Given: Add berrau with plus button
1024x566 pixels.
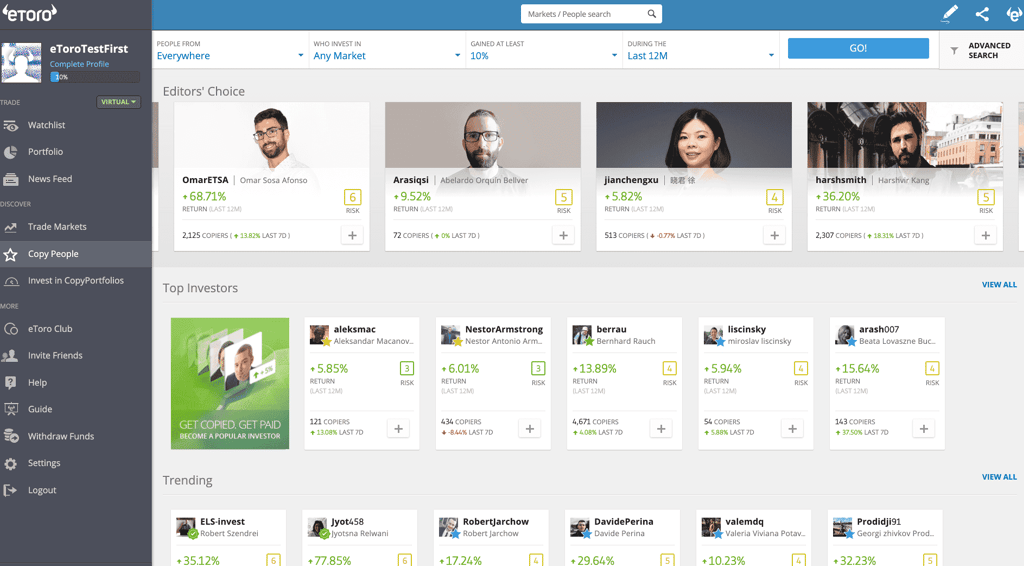Looking at the screenshot, I should pyautogui.click(x=661, y=429).
